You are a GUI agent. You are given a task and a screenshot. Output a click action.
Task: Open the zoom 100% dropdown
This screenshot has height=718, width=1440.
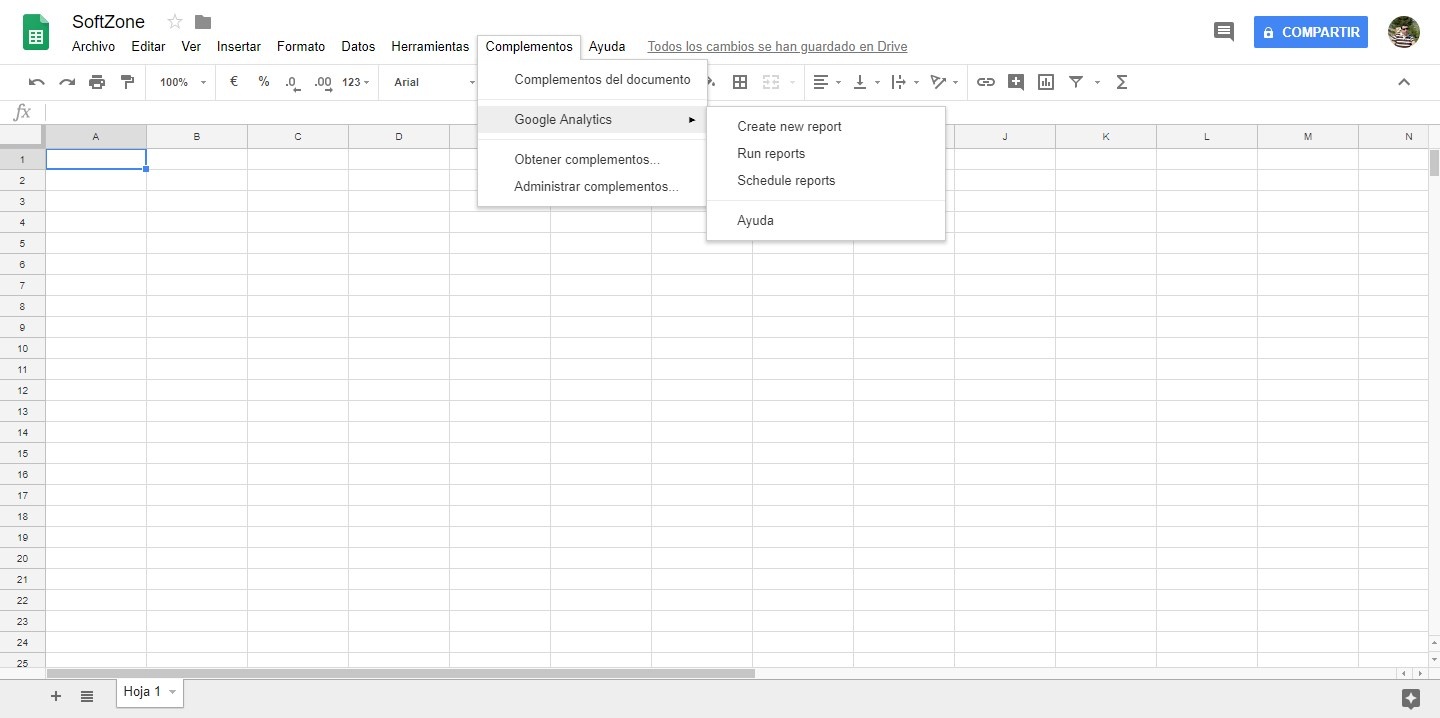click(x=182, y=82)
